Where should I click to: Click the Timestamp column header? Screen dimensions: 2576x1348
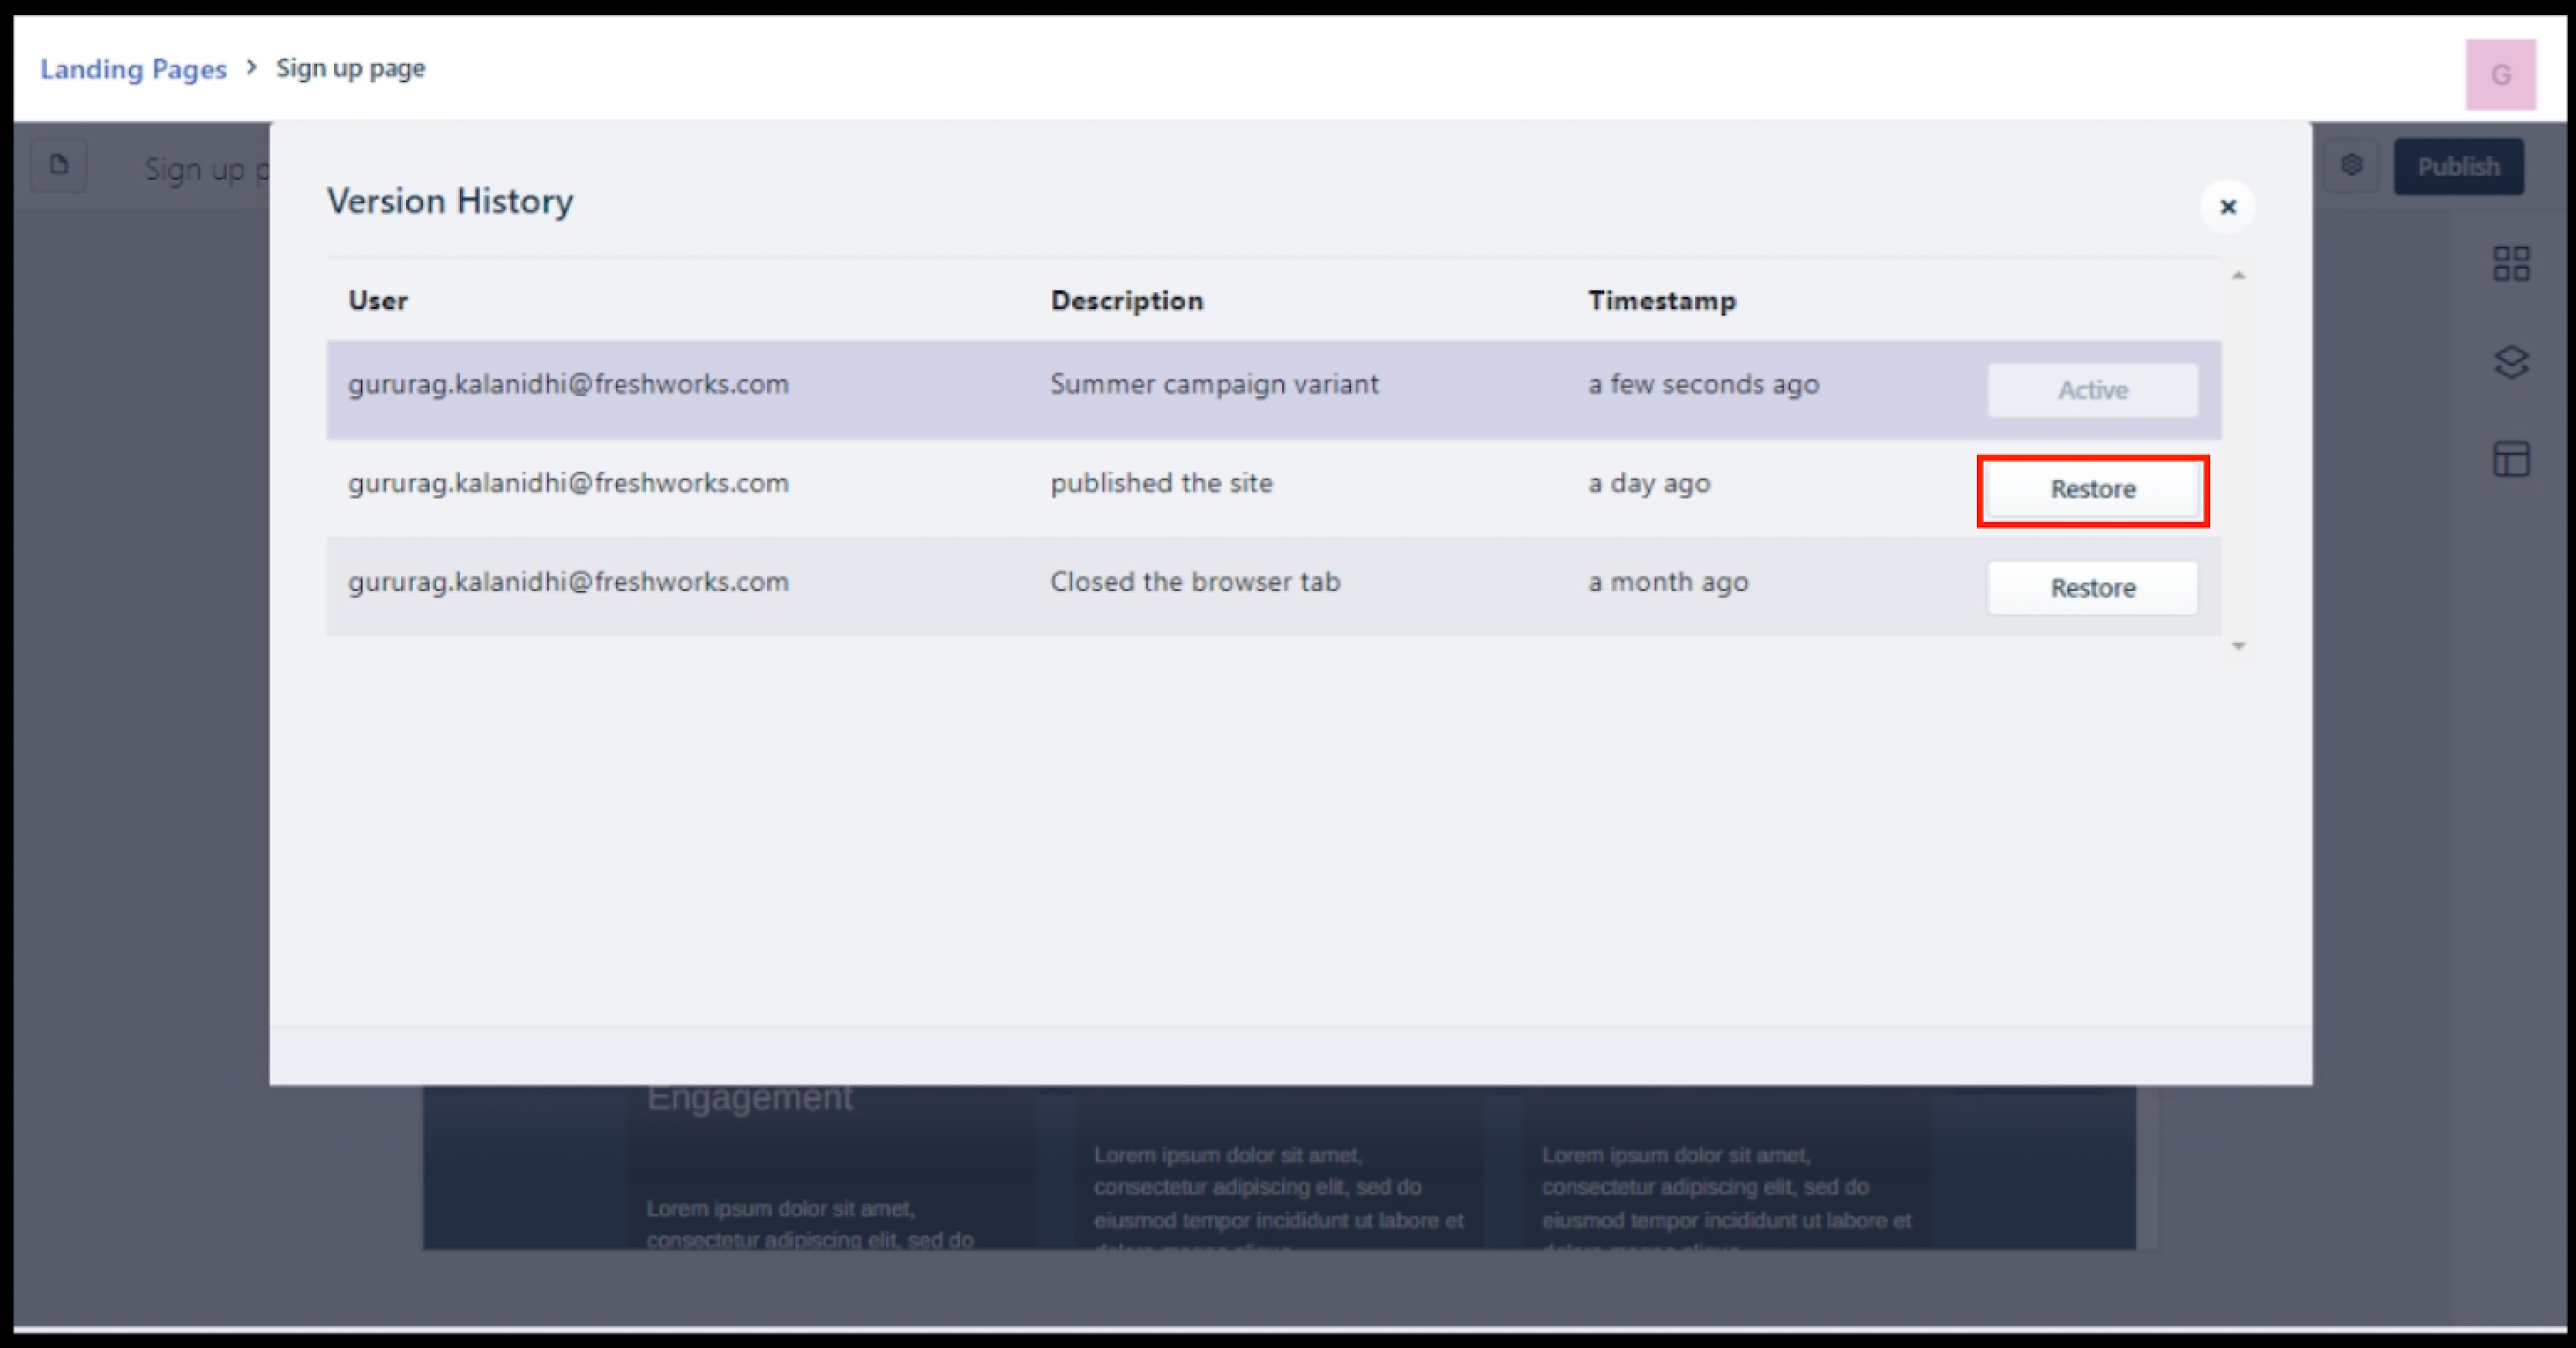[1661, 301]
